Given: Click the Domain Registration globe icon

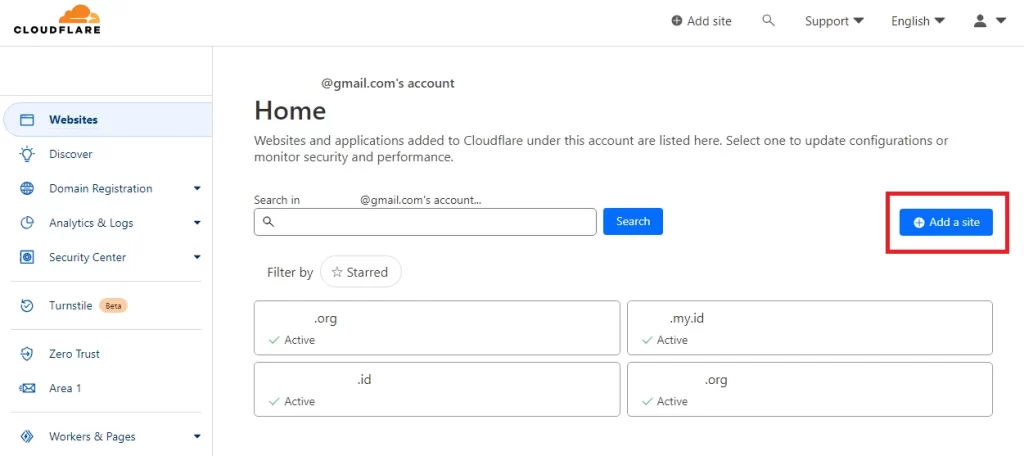Looking at the screenshot, I should [x=27, y=189].
